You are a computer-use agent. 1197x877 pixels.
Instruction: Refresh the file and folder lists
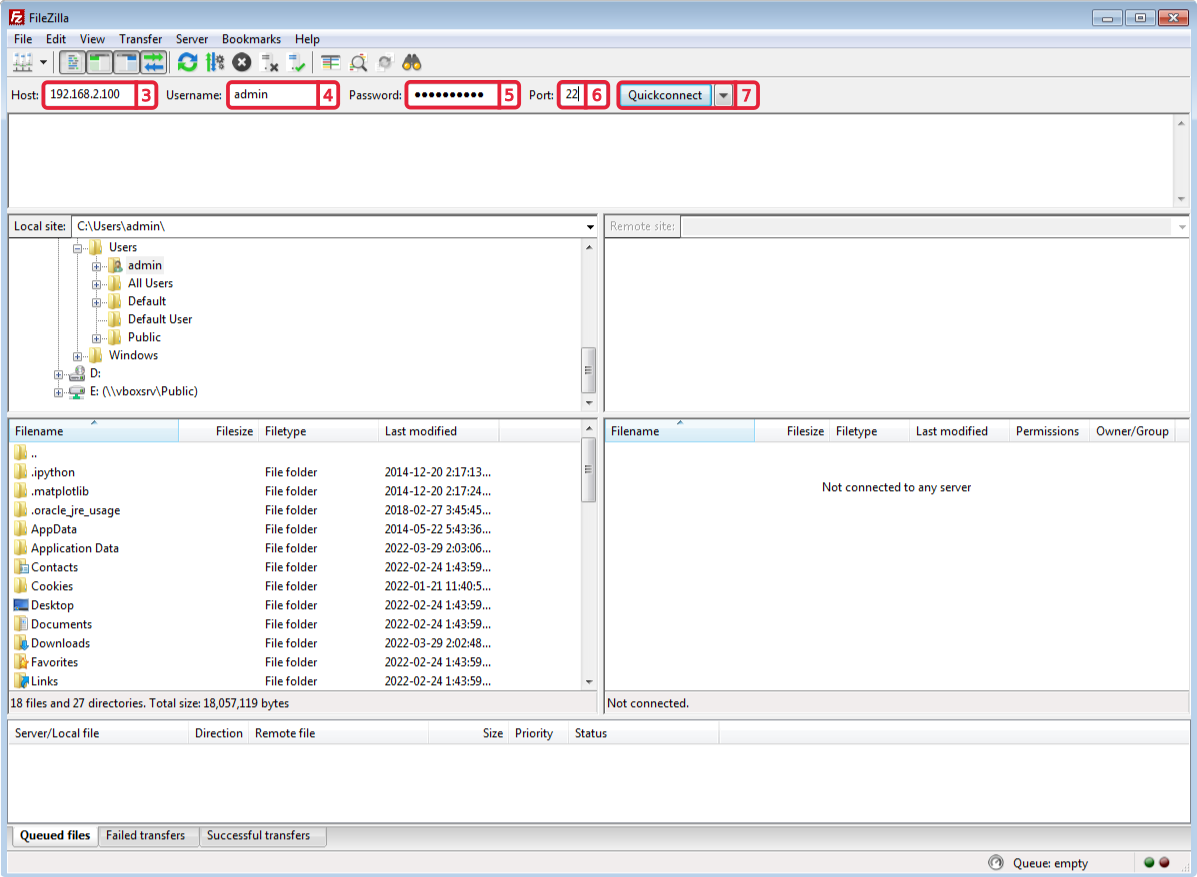point(187,63)
